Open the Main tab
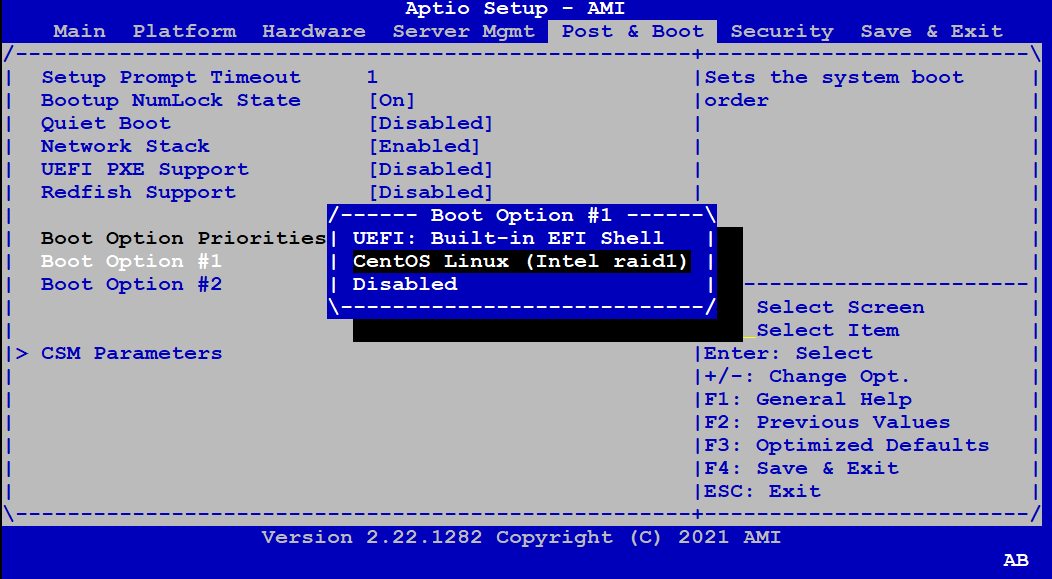 click(79, 32)
